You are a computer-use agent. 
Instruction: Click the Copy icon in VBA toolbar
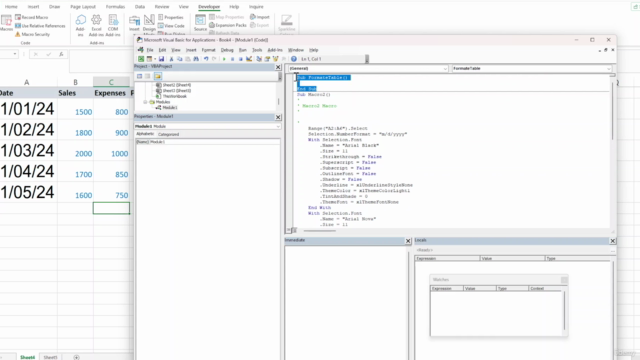179,59
